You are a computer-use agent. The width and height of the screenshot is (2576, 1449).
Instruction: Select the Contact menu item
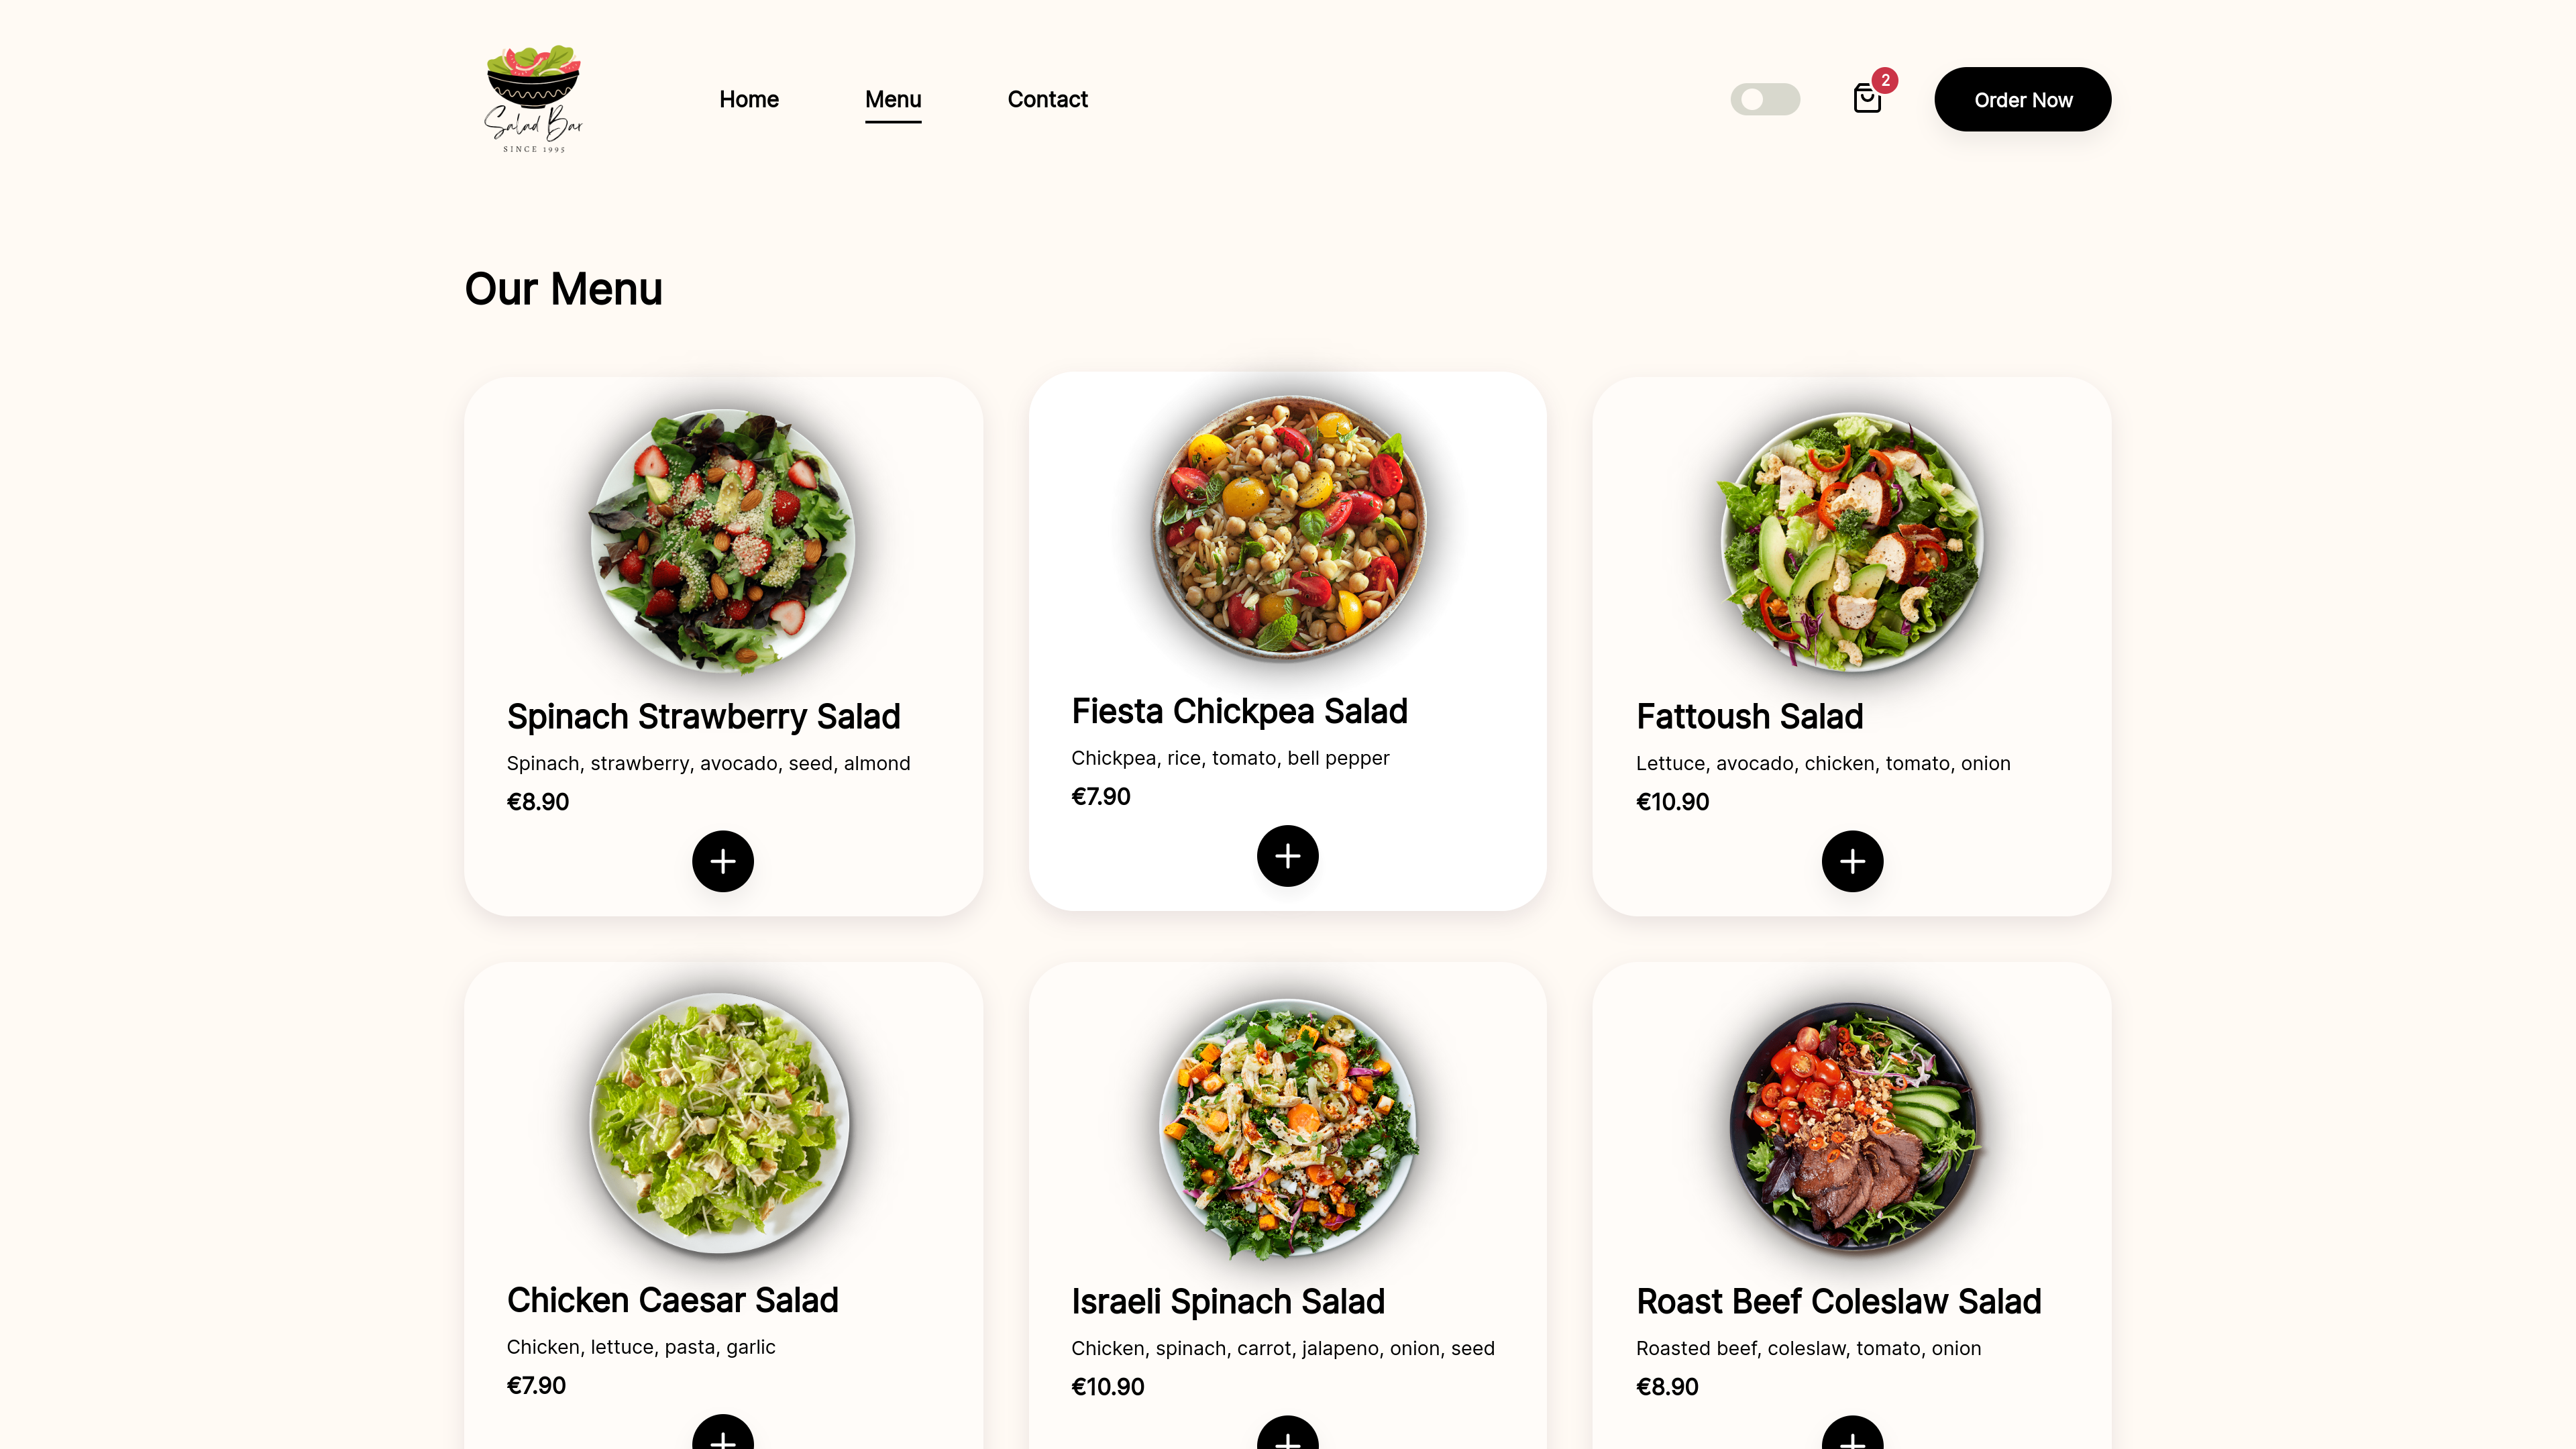(1047, 99)
